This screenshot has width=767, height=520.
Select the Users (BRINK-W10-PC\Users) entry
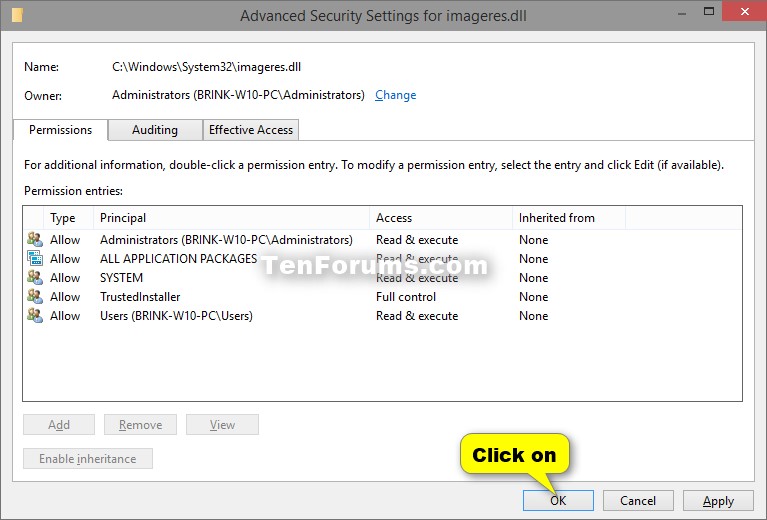click(x=382, y=316)
